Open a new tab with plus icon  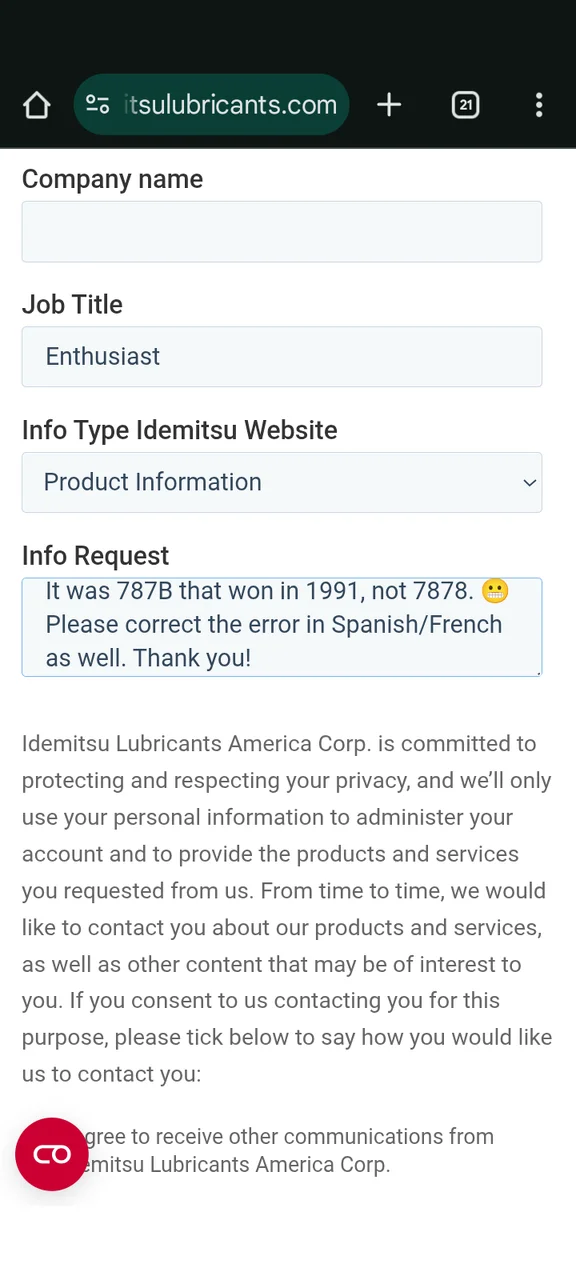[389, 104]
